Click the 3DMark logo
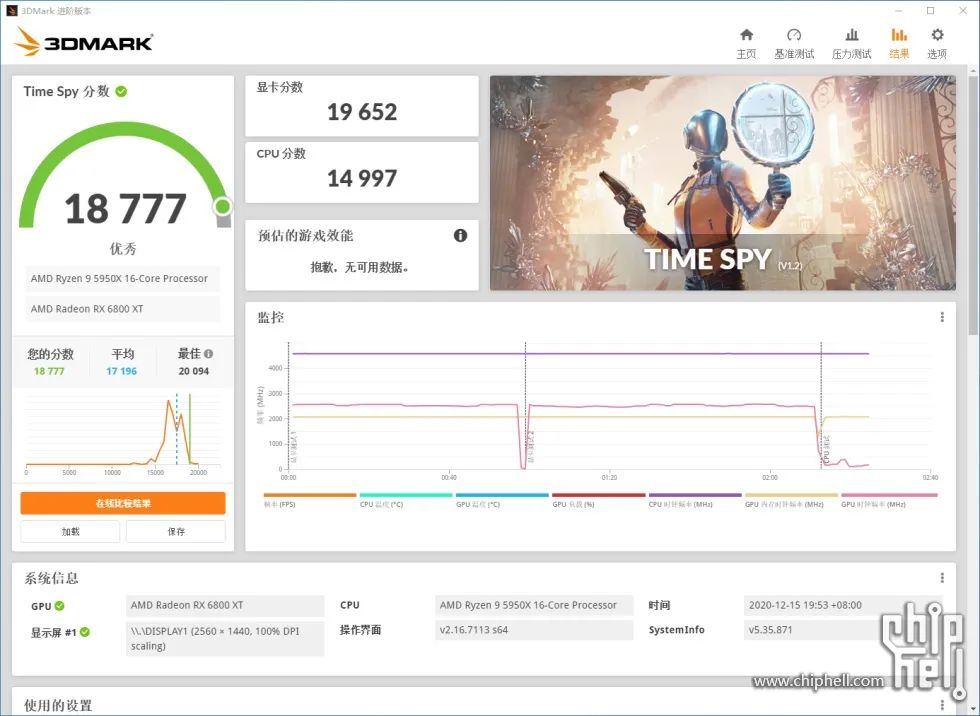 83,41
